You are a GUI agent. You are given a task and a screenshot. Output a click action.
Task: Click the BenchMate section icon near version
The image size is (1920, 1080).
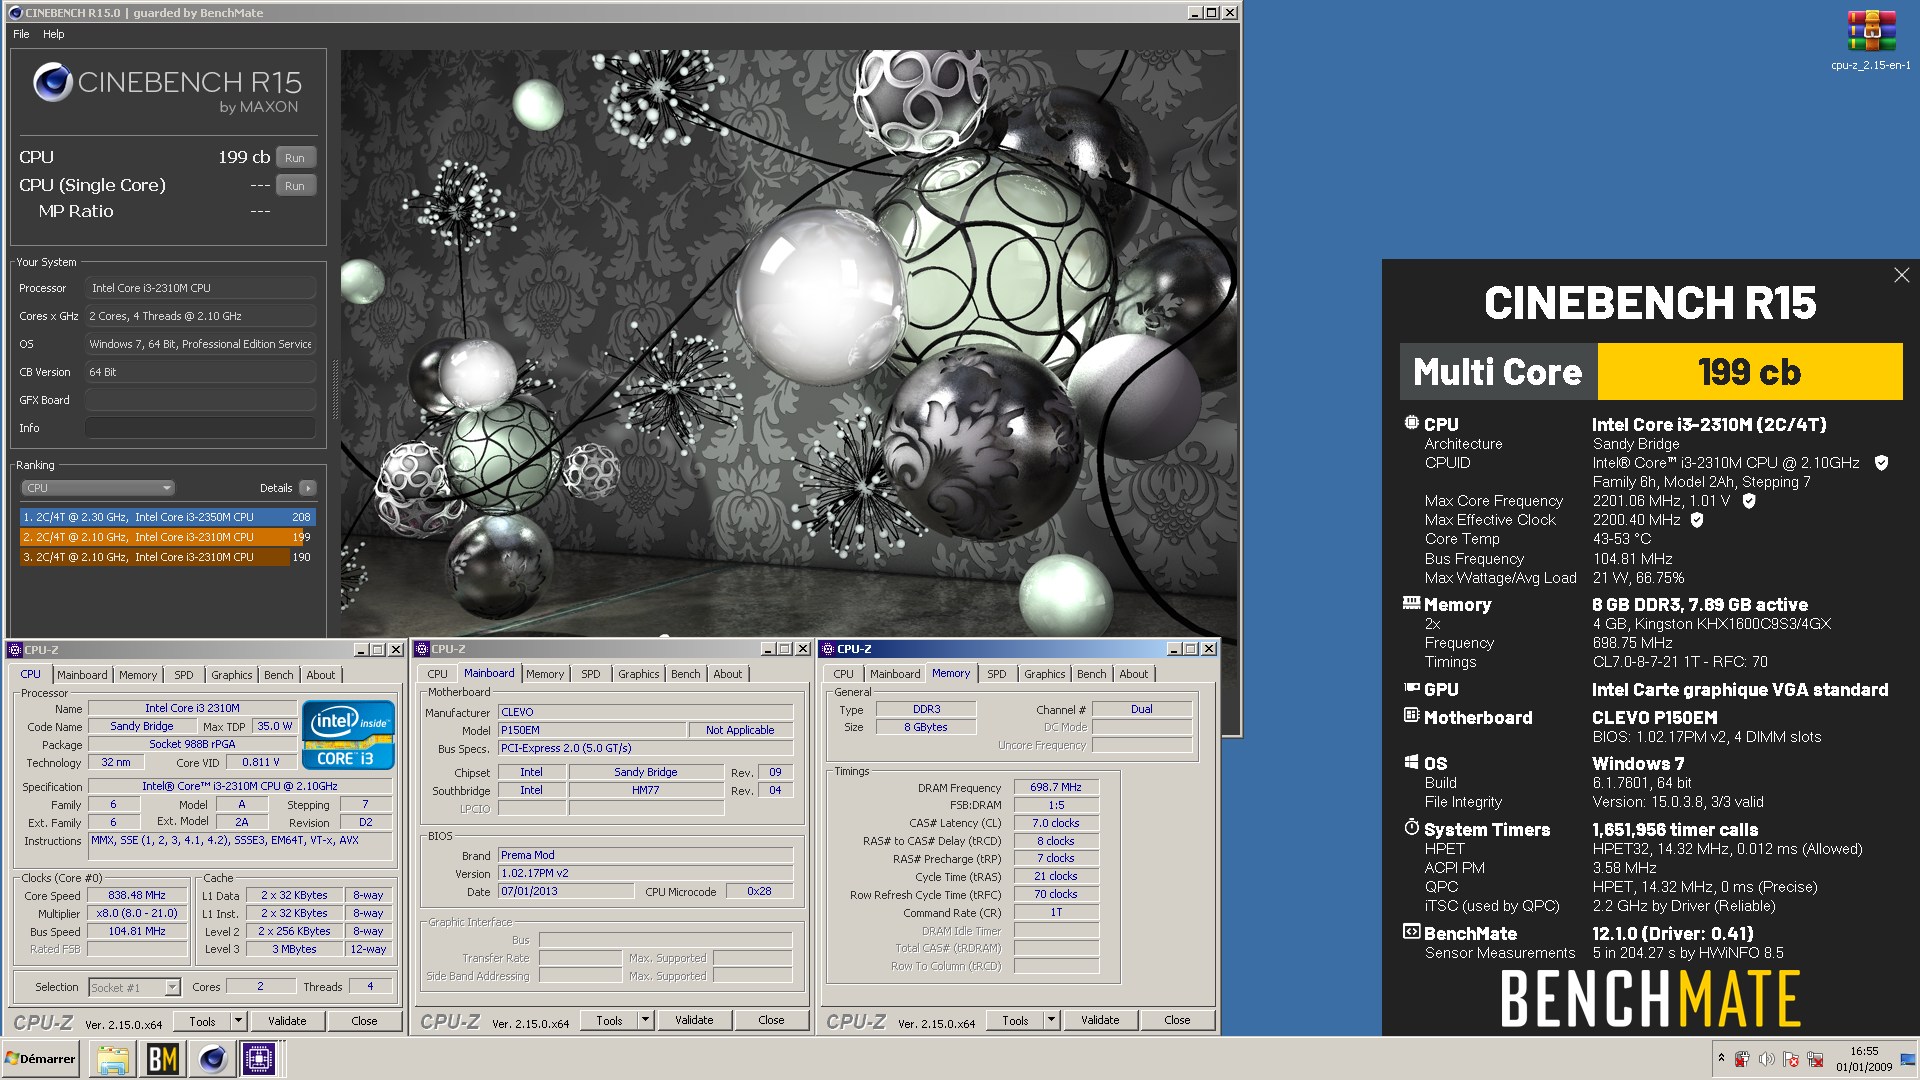pos(1411,931)
